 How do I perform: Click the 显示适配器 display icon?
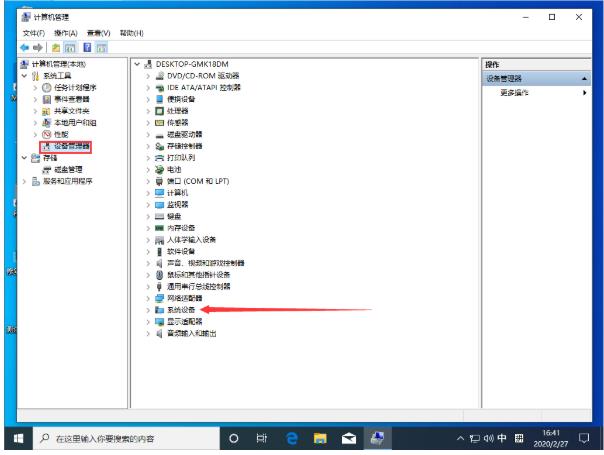point(159,321)
